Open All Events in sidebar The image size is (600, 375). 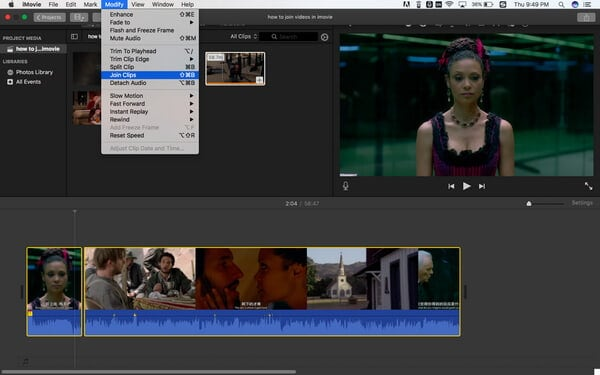[x=24, y=82]
